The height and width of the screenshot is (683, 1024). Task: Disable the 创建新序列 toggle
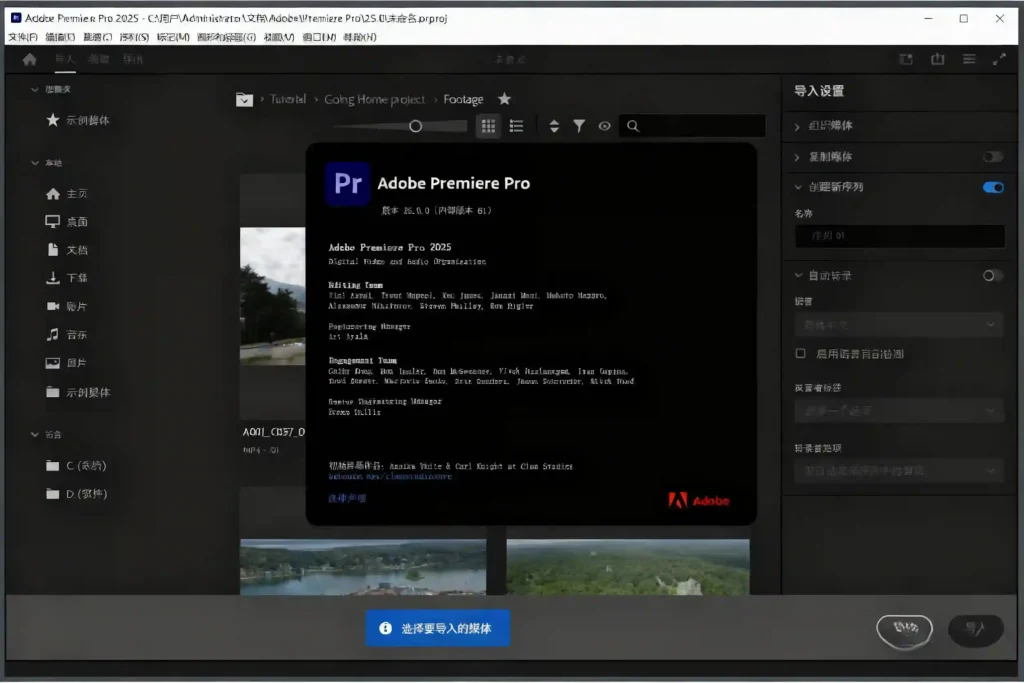(993, 187)
